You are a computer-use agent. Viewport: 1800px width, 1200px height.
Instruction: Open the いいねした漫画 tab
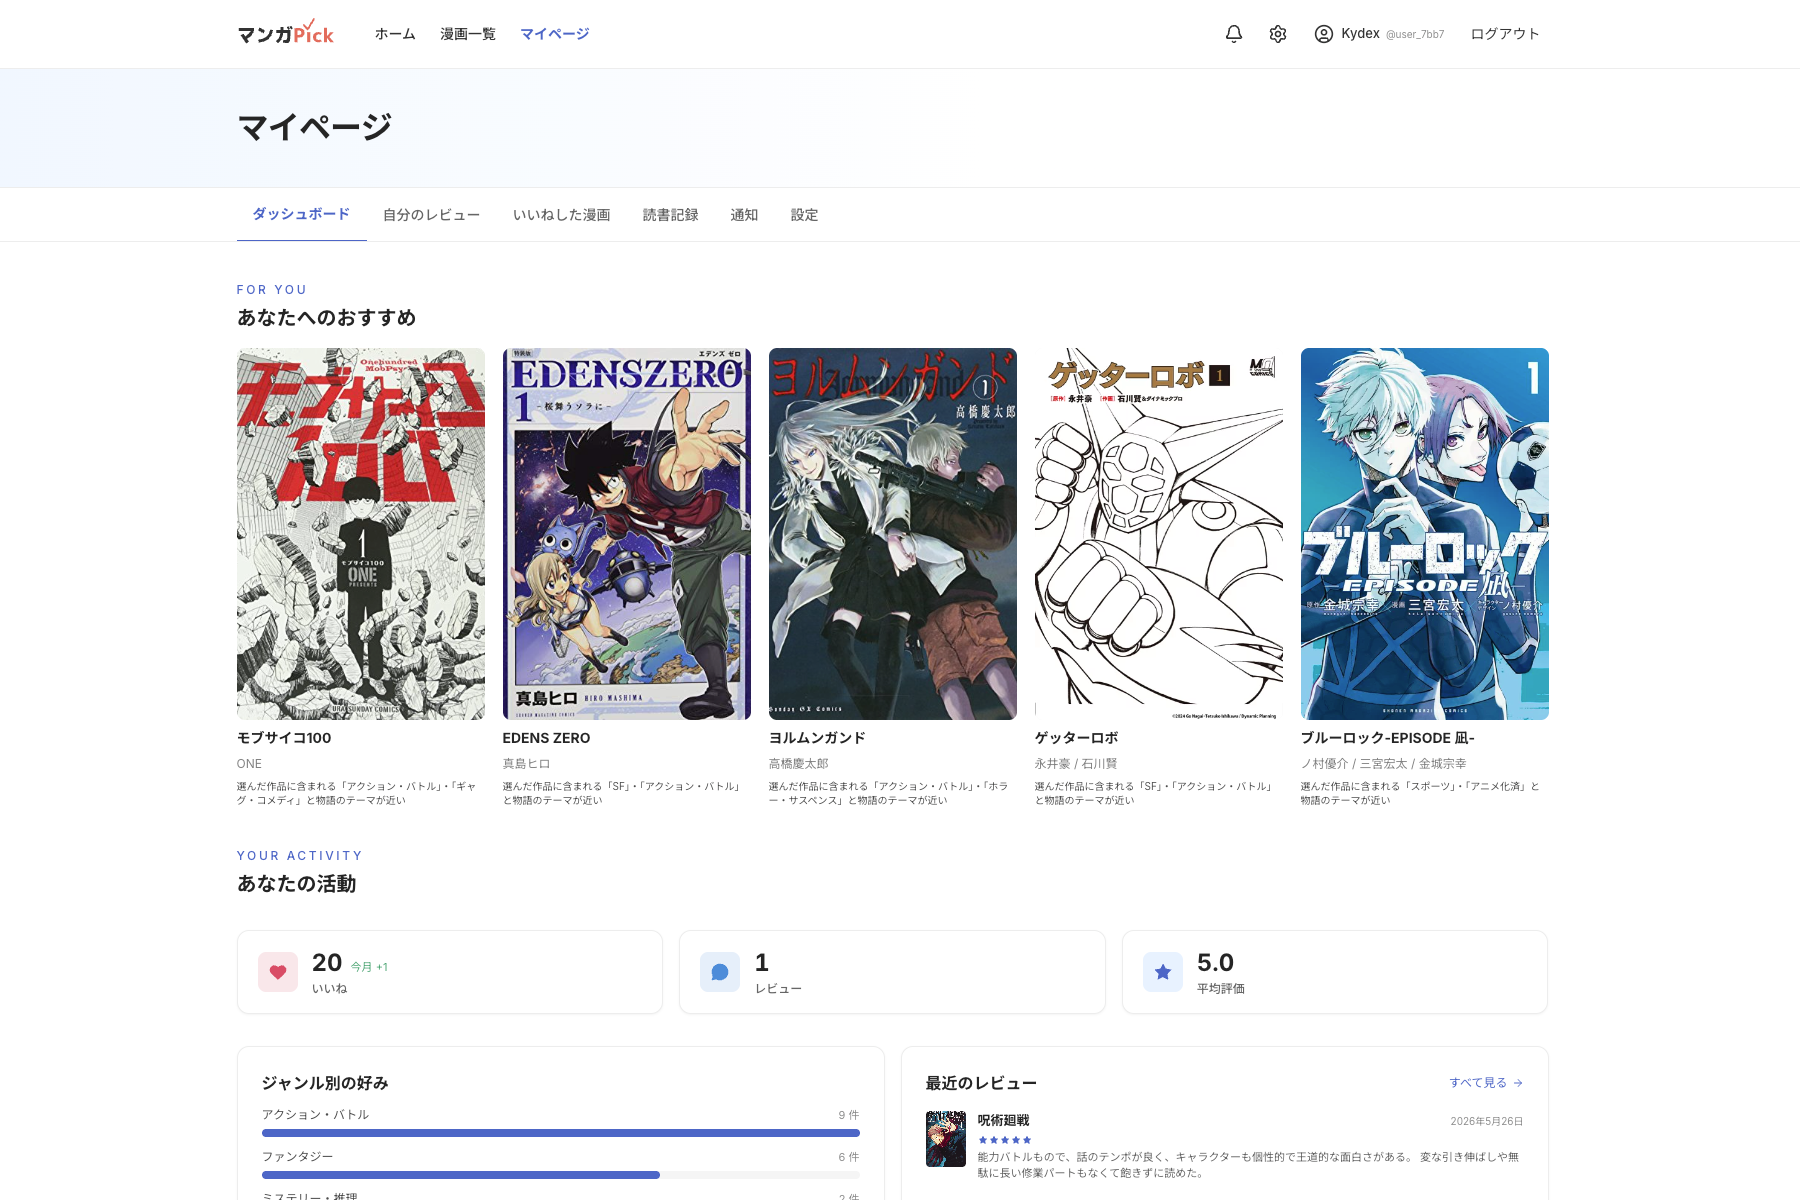pyautogui.click(x=562, y=215)
